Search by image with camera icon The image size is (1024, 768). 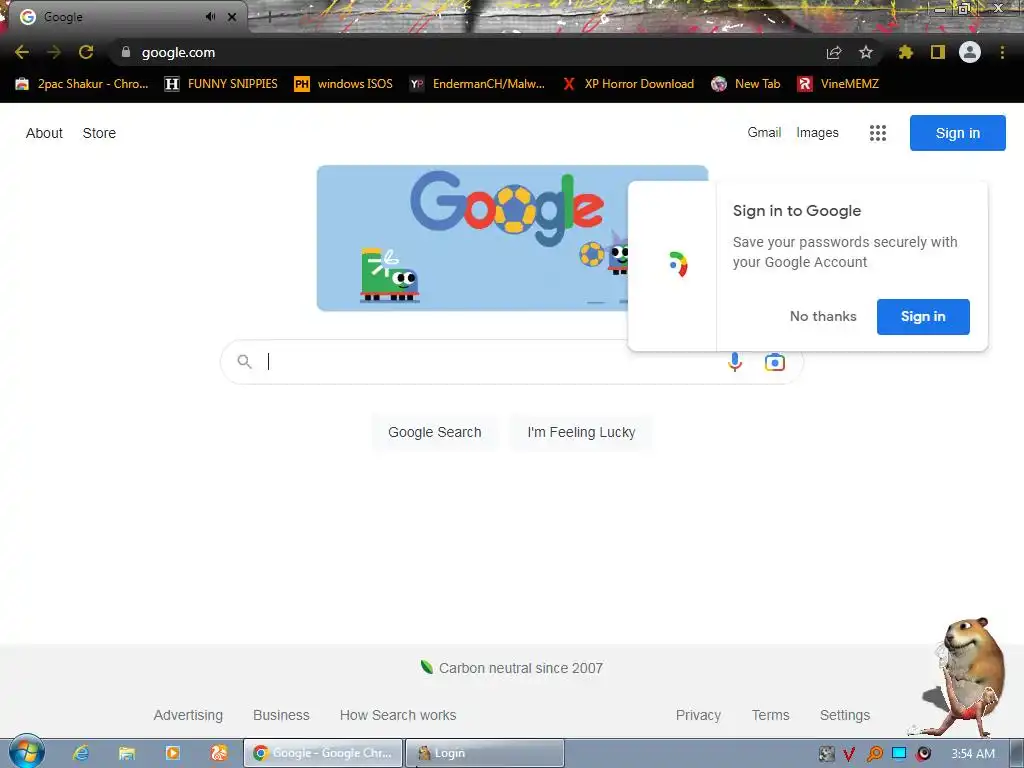point(775,362)
